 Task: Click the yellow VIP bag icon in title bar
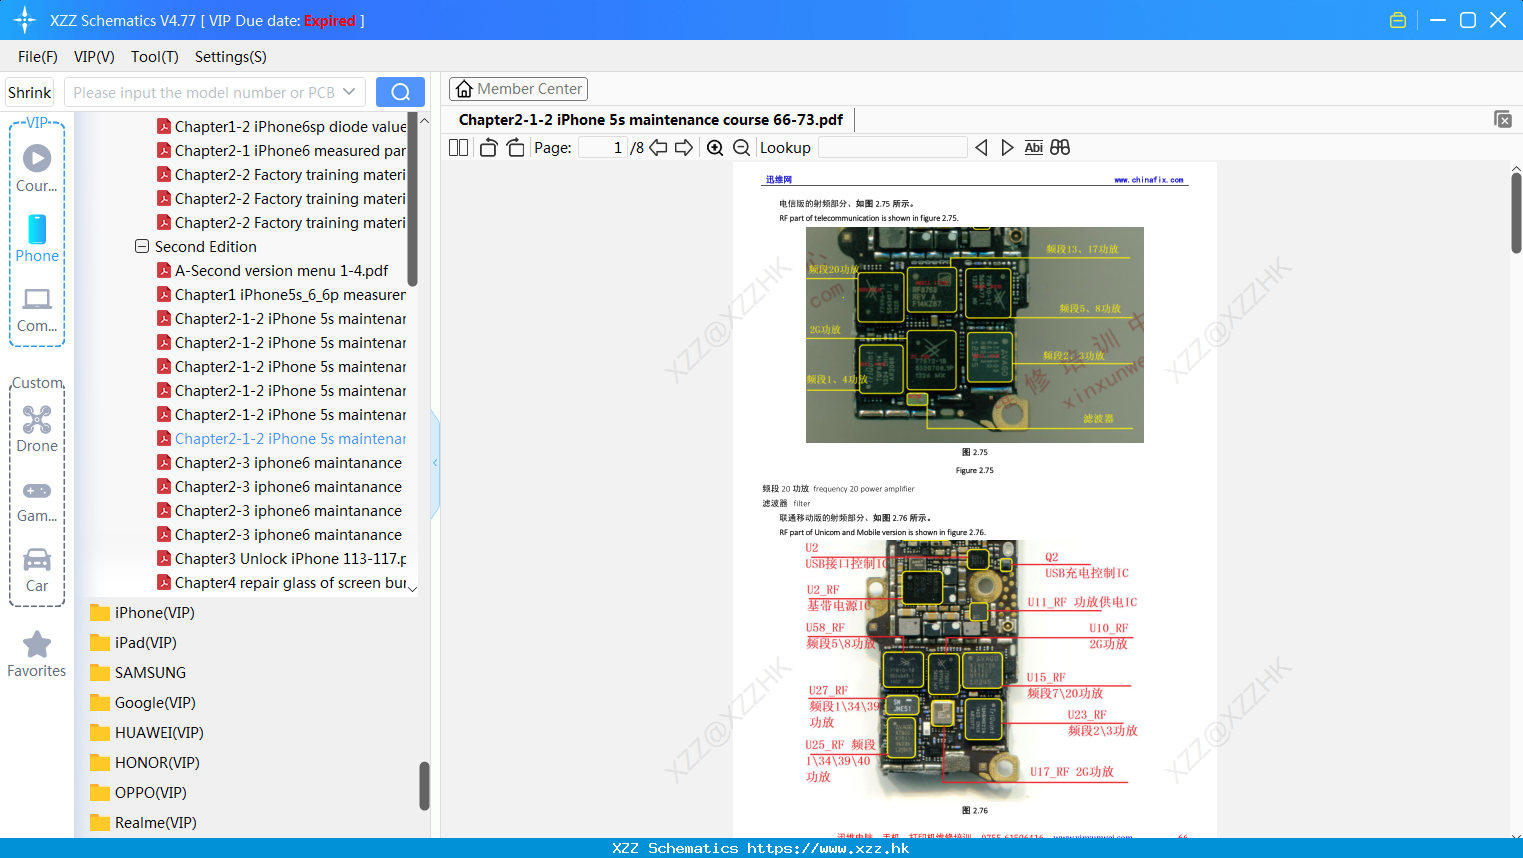[x=1398, y=20]
